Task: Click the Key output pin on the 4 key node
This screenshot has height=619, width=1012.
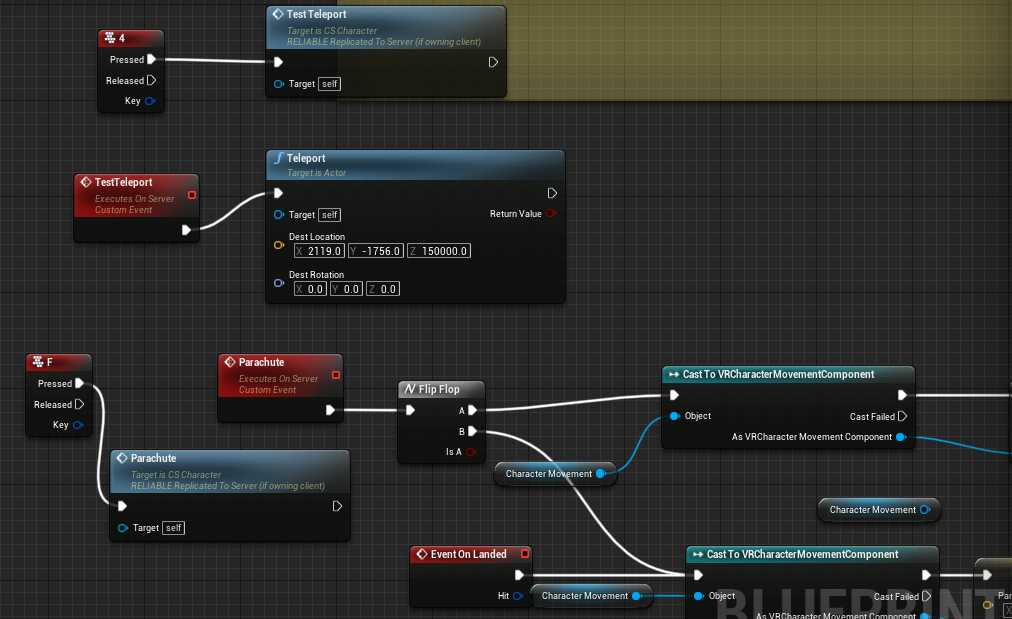Action: pos(150,101)
